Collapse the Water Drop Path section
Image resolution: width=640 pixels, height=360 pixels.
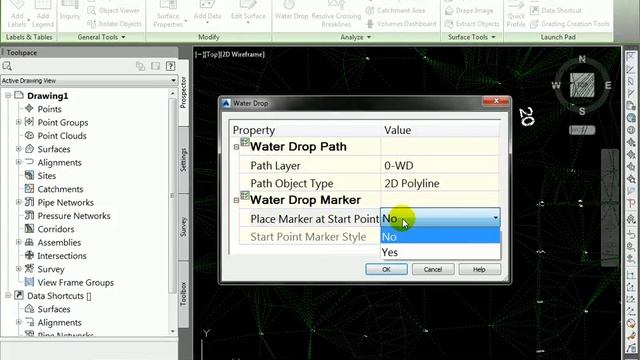point(236,147)
